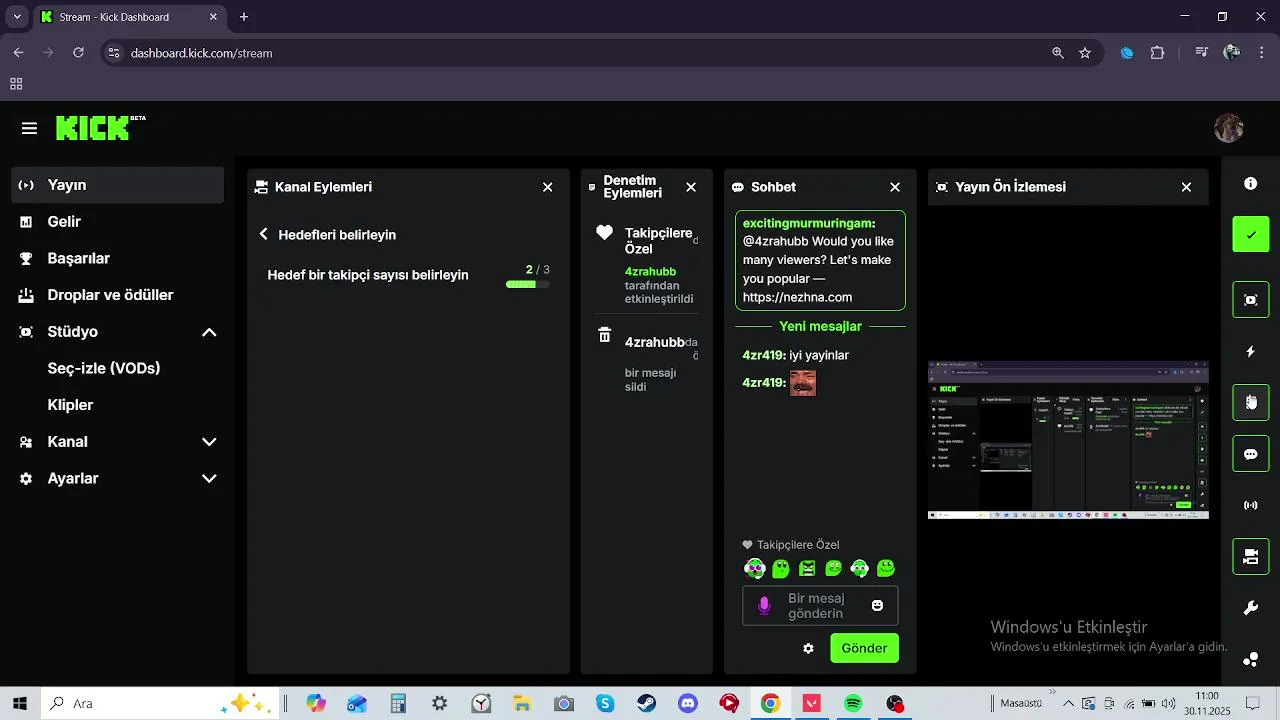This screenshot has width=1280, height=720.
Task: Open Seç-izle (VODs)
Action: [x=104, y=368]
